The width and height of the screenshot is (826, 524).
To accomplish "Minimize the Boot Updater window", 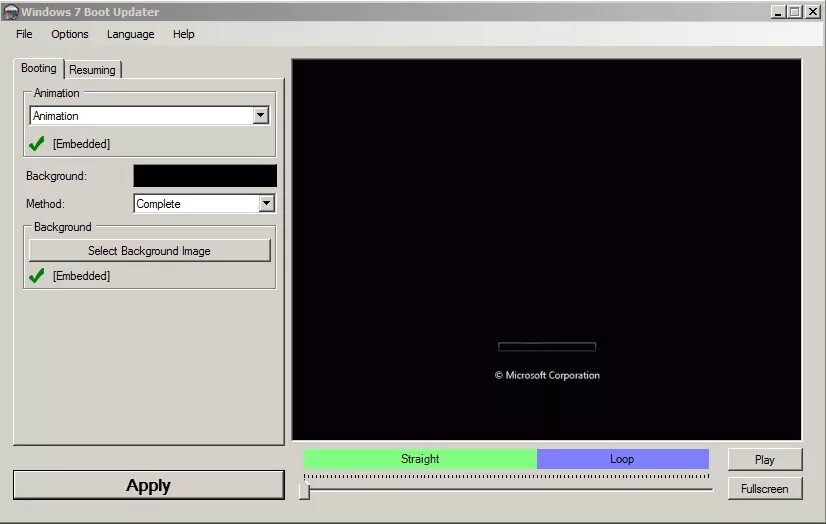I will [778, 12].
